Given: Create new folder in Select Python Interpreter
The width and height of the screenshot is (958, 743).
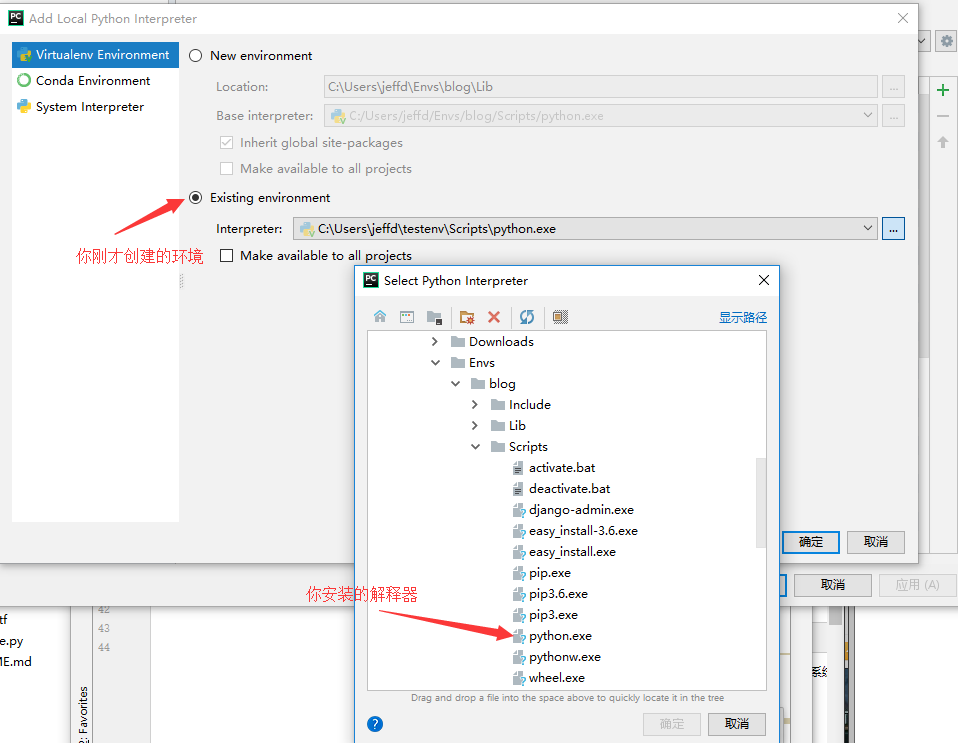Looking at the screenshot, I should 467,317.
